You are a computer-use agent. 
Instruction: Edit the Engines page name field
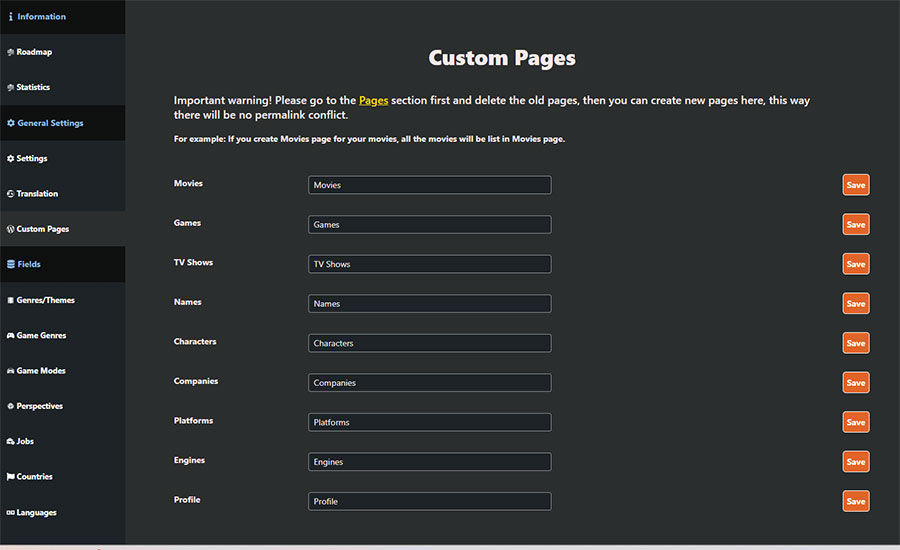[x=429, y=462]
